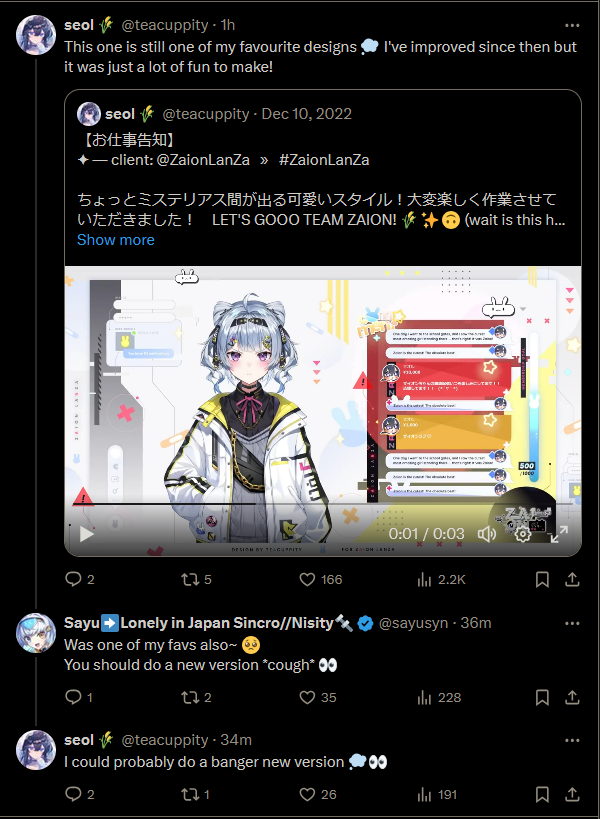This screenshot has height=819, width=600.
Task: Open more options on seol's top tweet
Action: (x=572, y=25)
